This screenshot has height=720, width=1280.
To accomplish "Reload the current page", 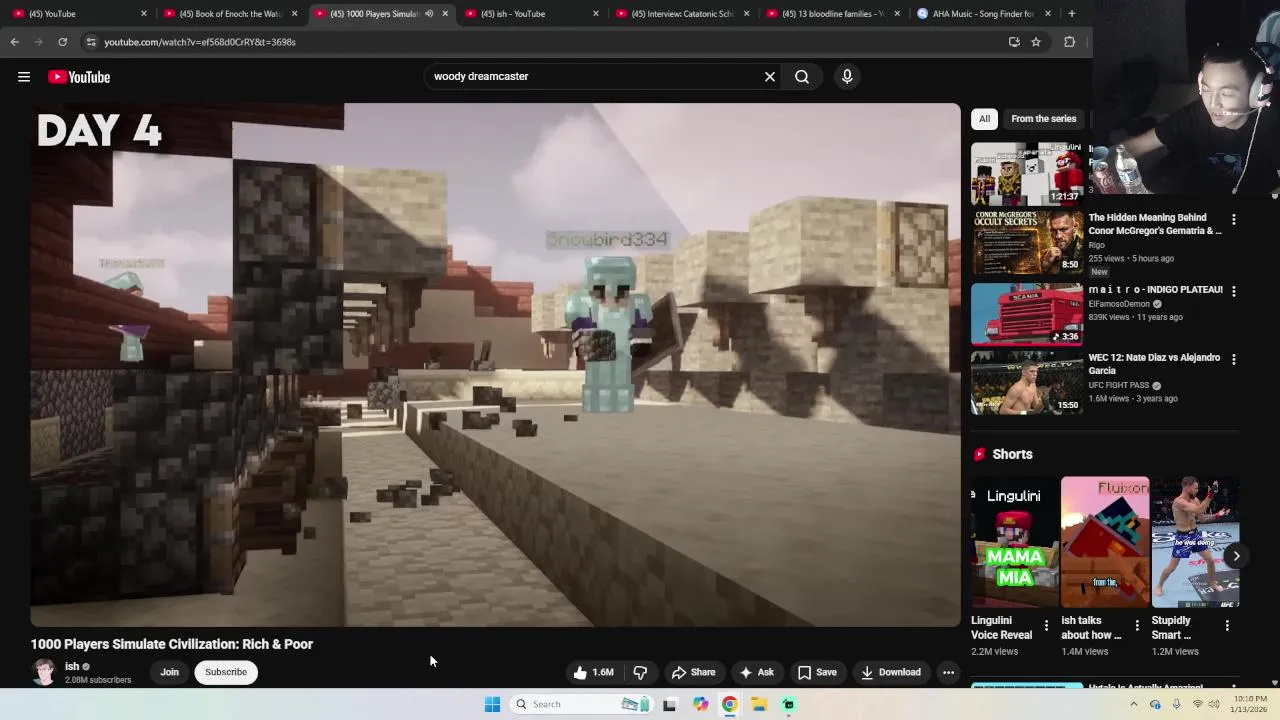I will 62,42.
